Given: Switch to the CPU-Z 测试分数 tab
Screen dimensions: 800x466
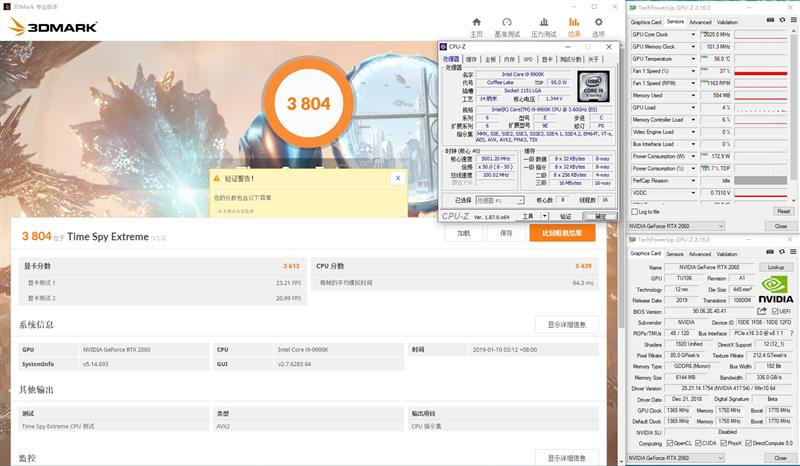Looking at the screenshot, I should [571, 59].
